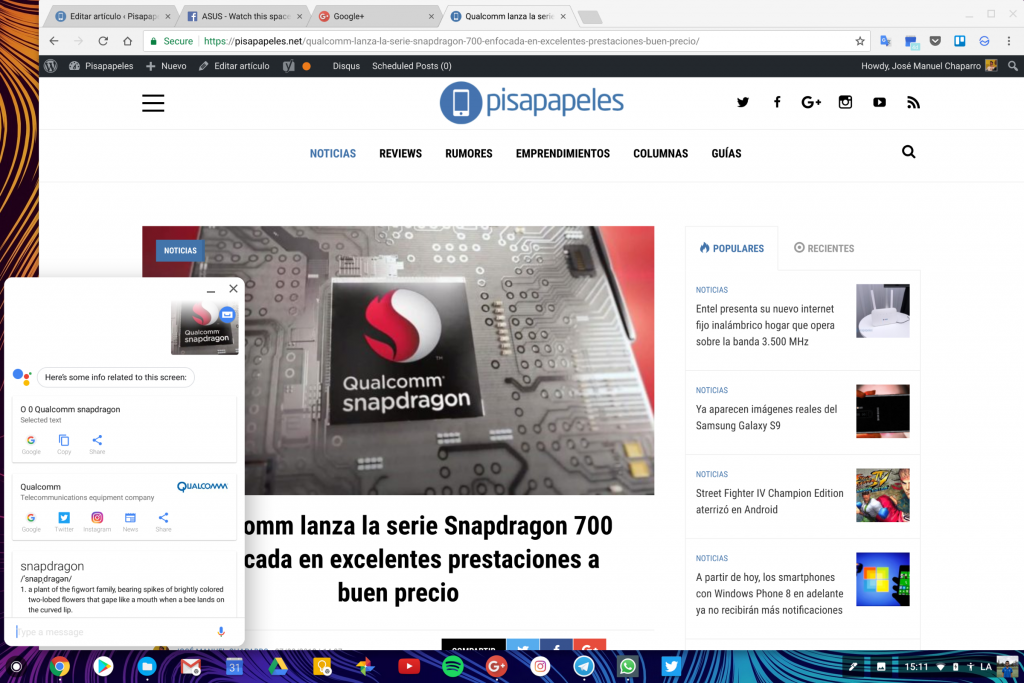1024x683 pixels.
Task: Switch to the Google+ browser tab
Action: pos(377,16)
